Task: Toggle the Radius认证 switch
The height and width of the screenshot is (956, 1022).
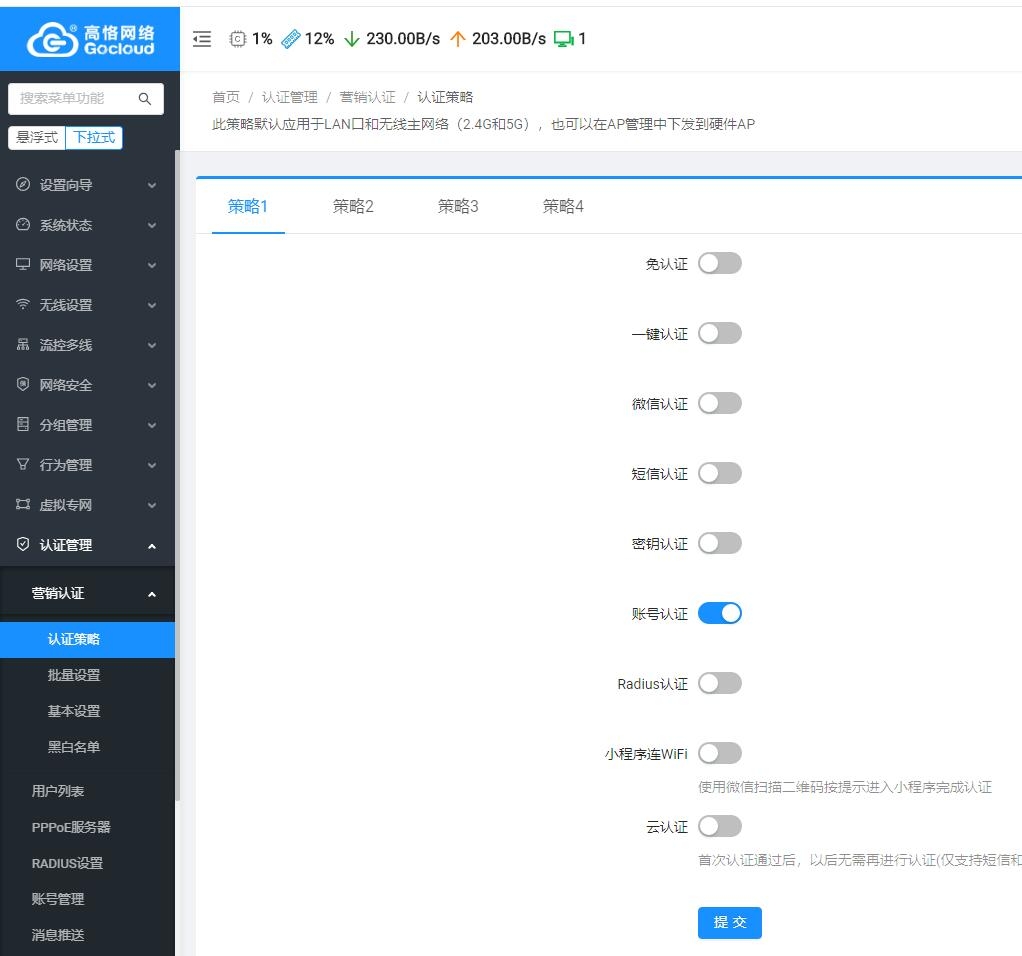Action: click(720, 684)
